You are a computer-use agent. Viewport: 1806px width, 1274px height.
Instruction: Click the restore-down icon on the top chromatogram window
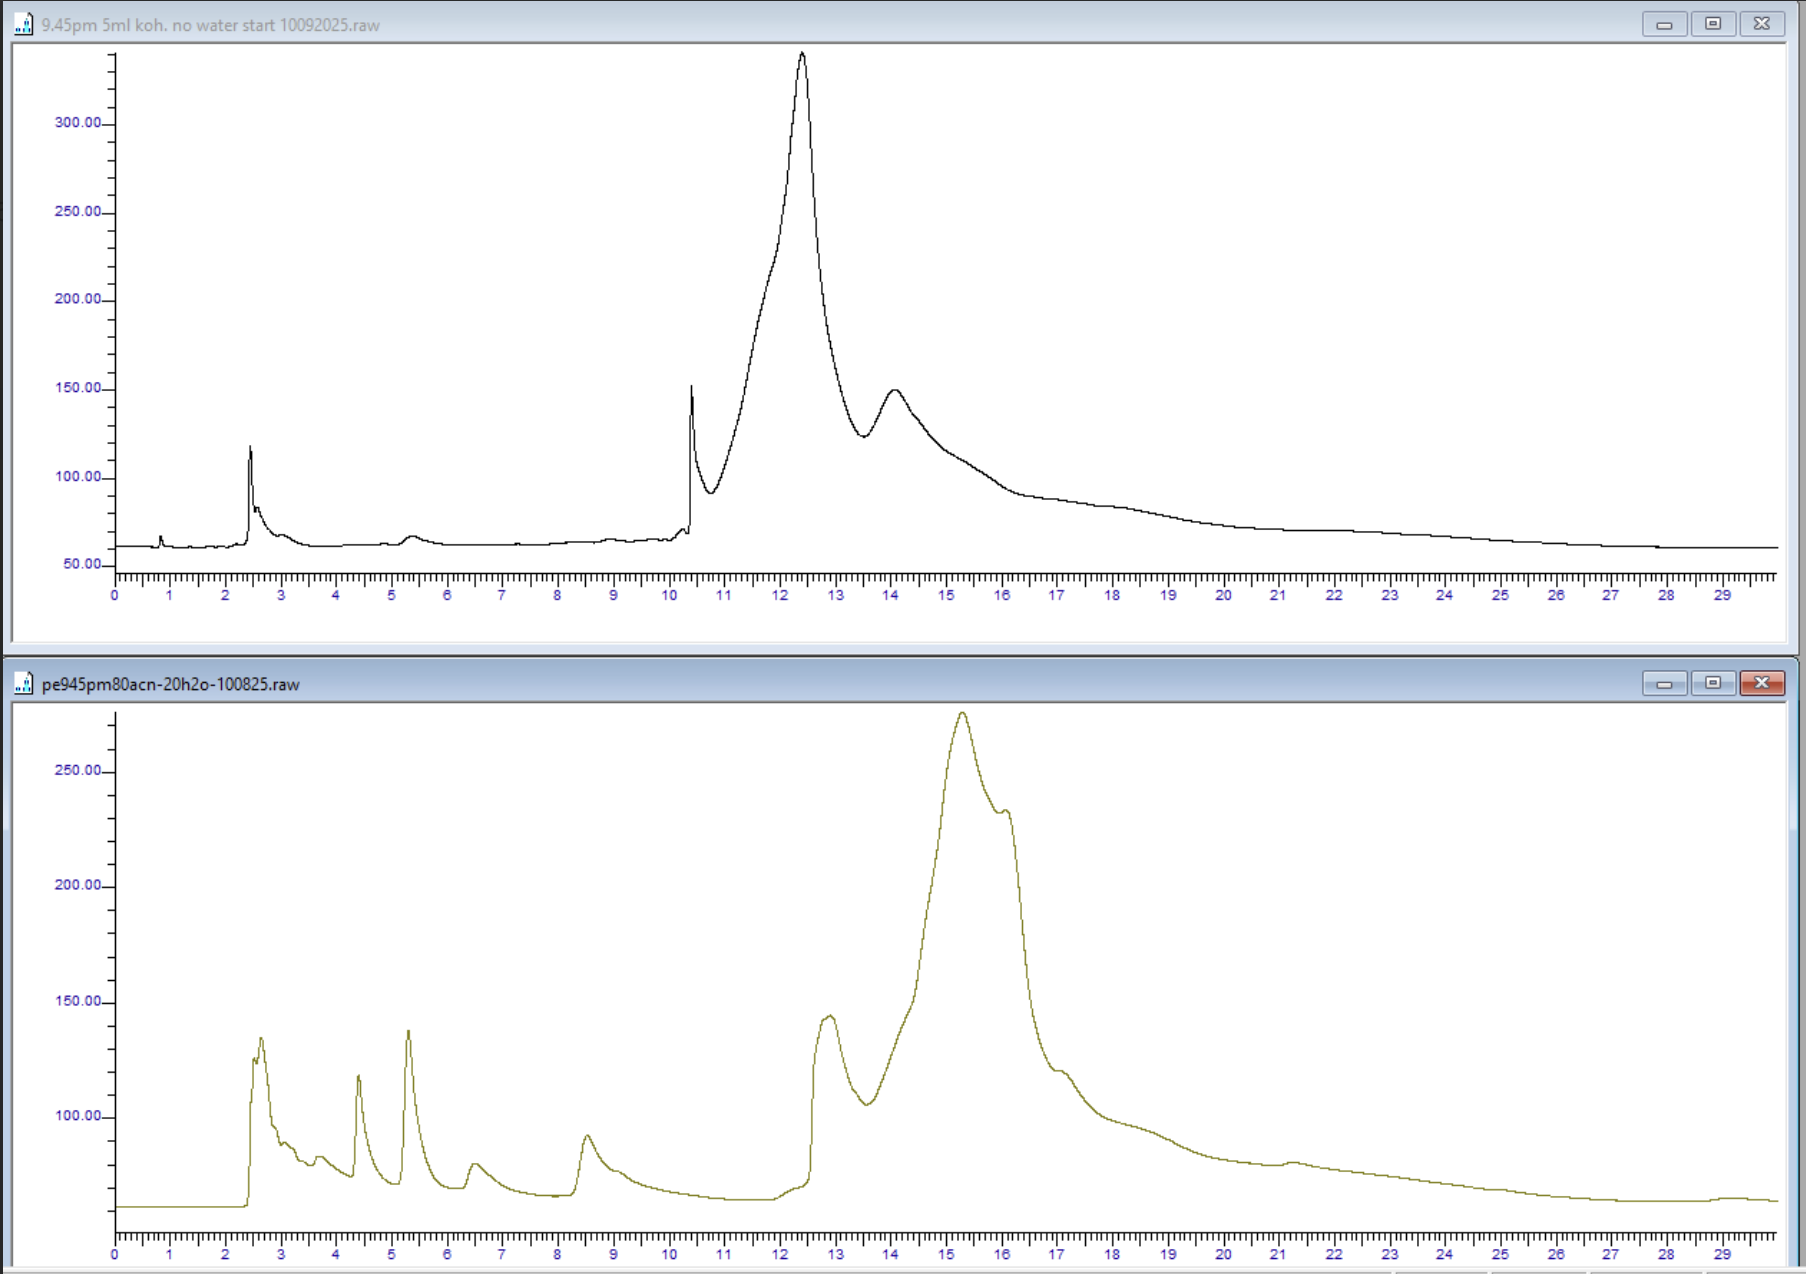(x=1714, y=23)
